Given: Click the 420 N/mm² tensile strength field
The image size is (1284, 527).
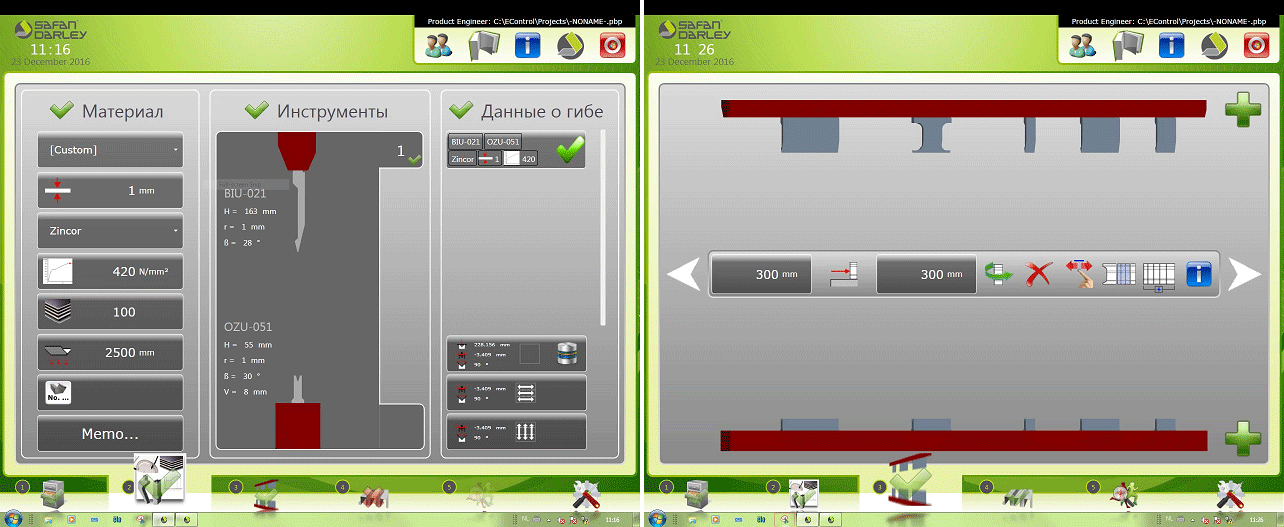Looking at the screenshot, I should [x=110, y=271].
